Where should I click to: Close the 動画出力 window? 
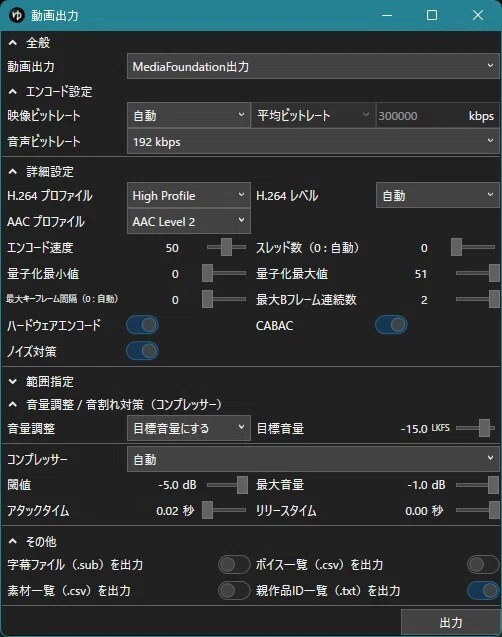click(478, 15)
